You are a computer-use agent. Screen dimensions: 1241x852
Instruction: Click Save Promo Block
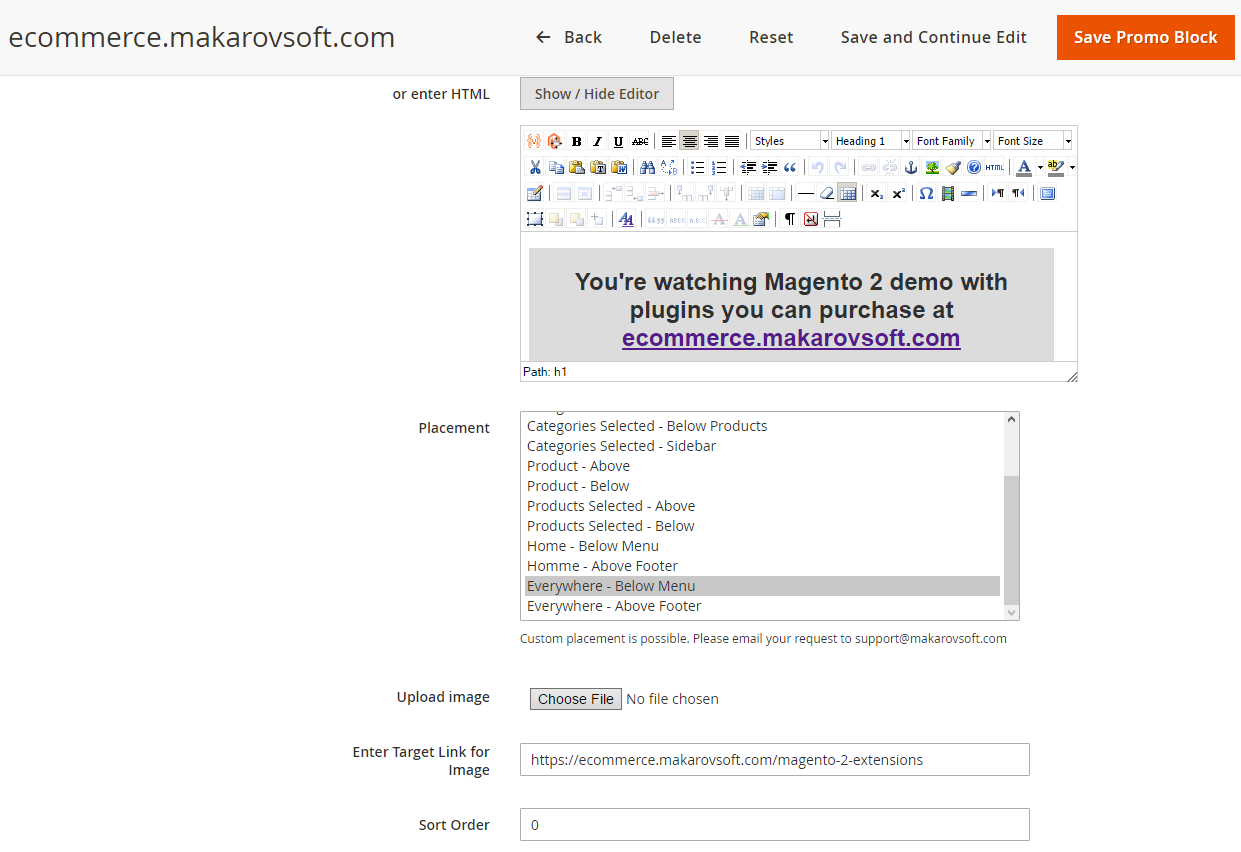[x=1146, y=37]
